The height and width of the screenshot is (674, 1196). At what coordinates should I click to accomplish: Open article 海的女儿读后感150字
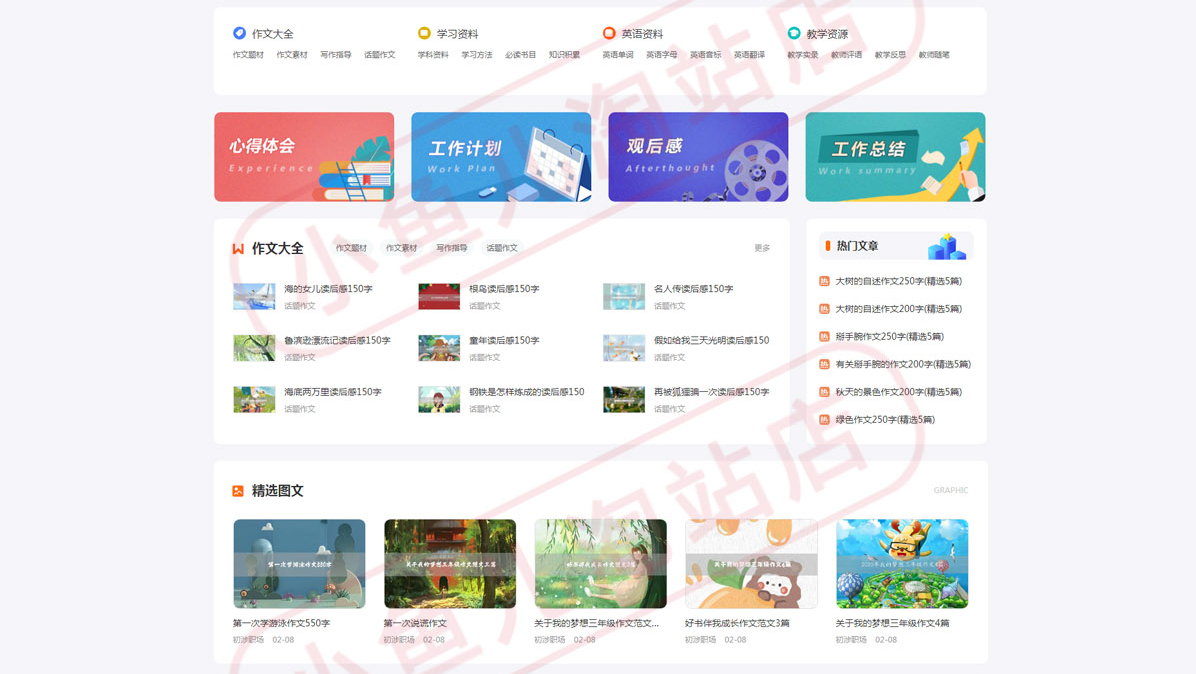click(x=328, y=289)
